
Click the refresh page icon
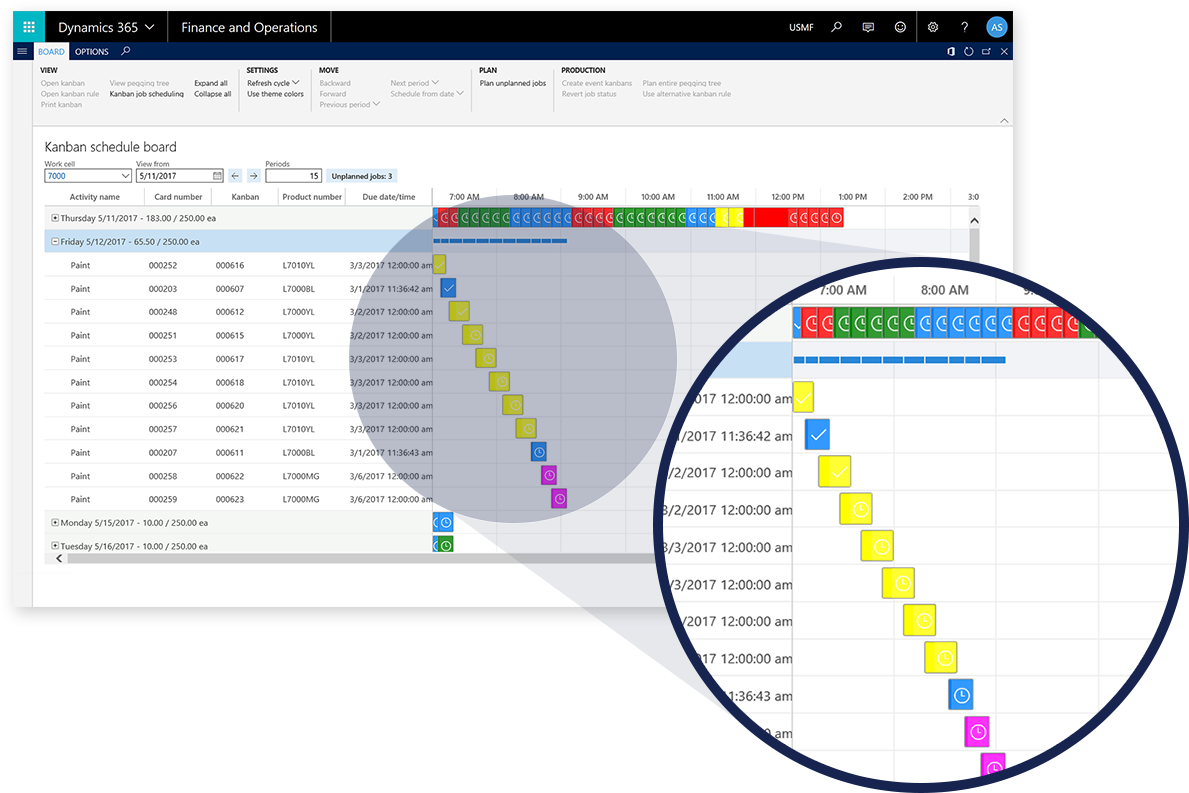pos(968,52)
